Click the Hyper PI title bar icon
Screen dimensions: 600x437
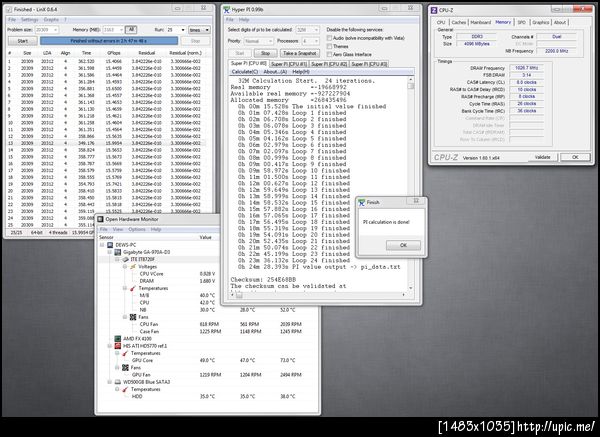click(x=227, y=9)
